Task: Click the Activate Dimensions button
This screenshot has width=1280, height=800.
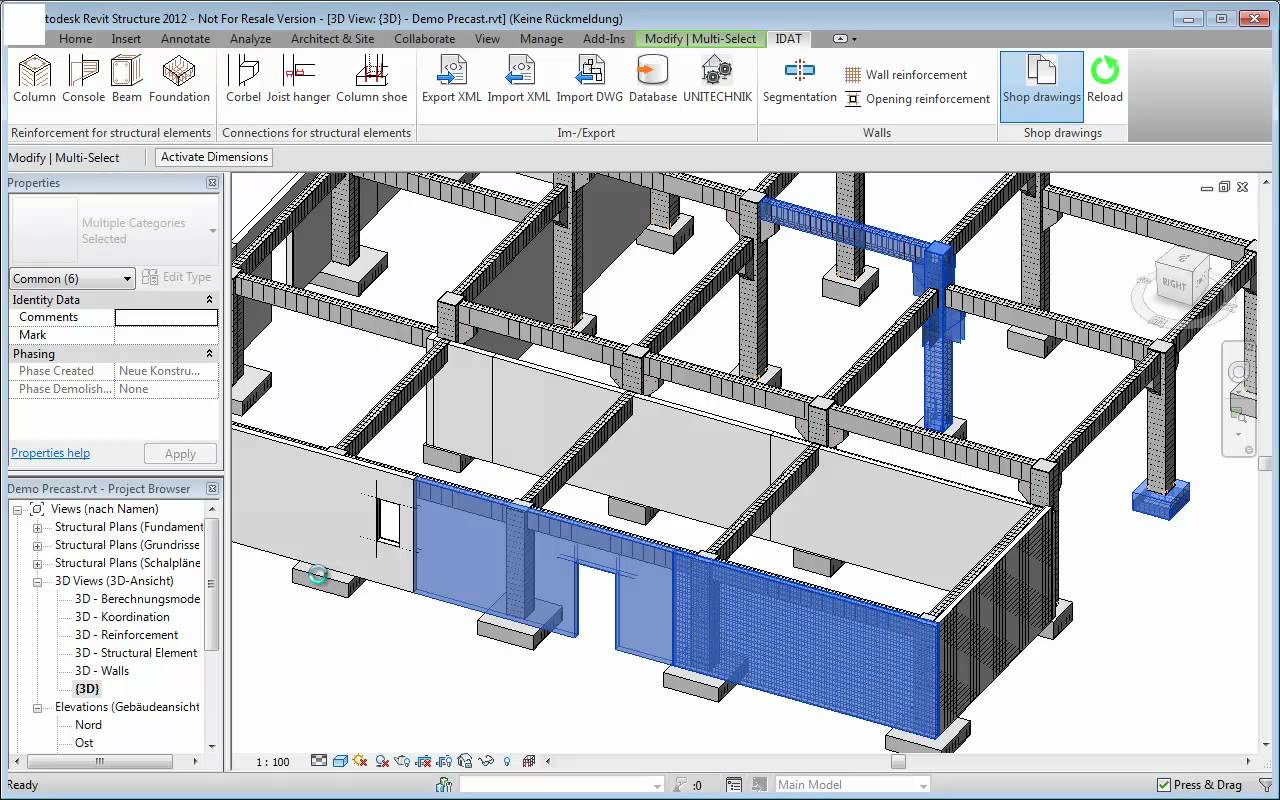Action: tap(215, 157)
